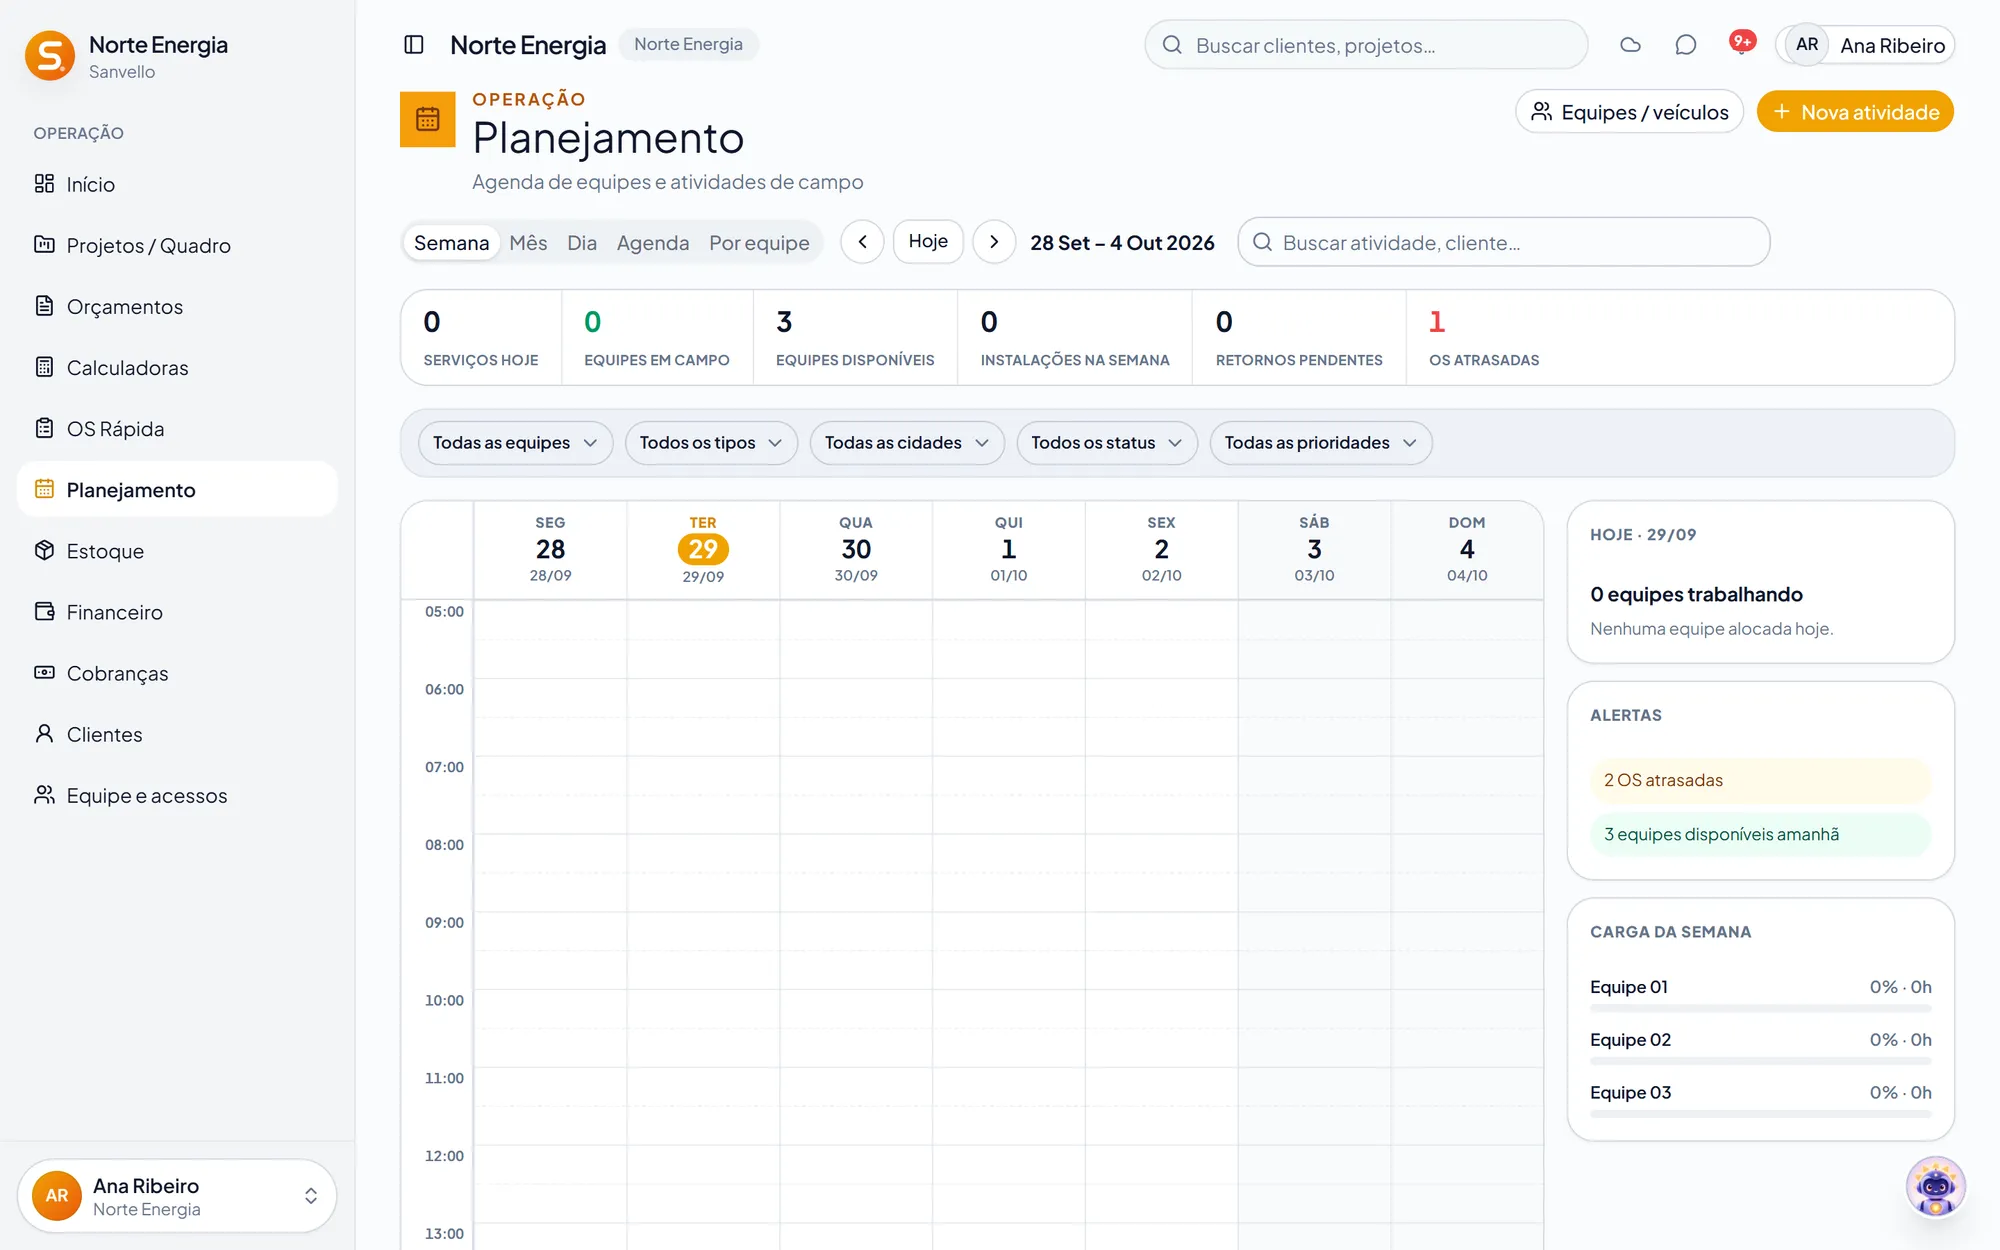Open the Ana Ribeiro account switcher chevrons
Image resolution: width=2000 pixels, height=1250 pixels.
[311, 1196]
